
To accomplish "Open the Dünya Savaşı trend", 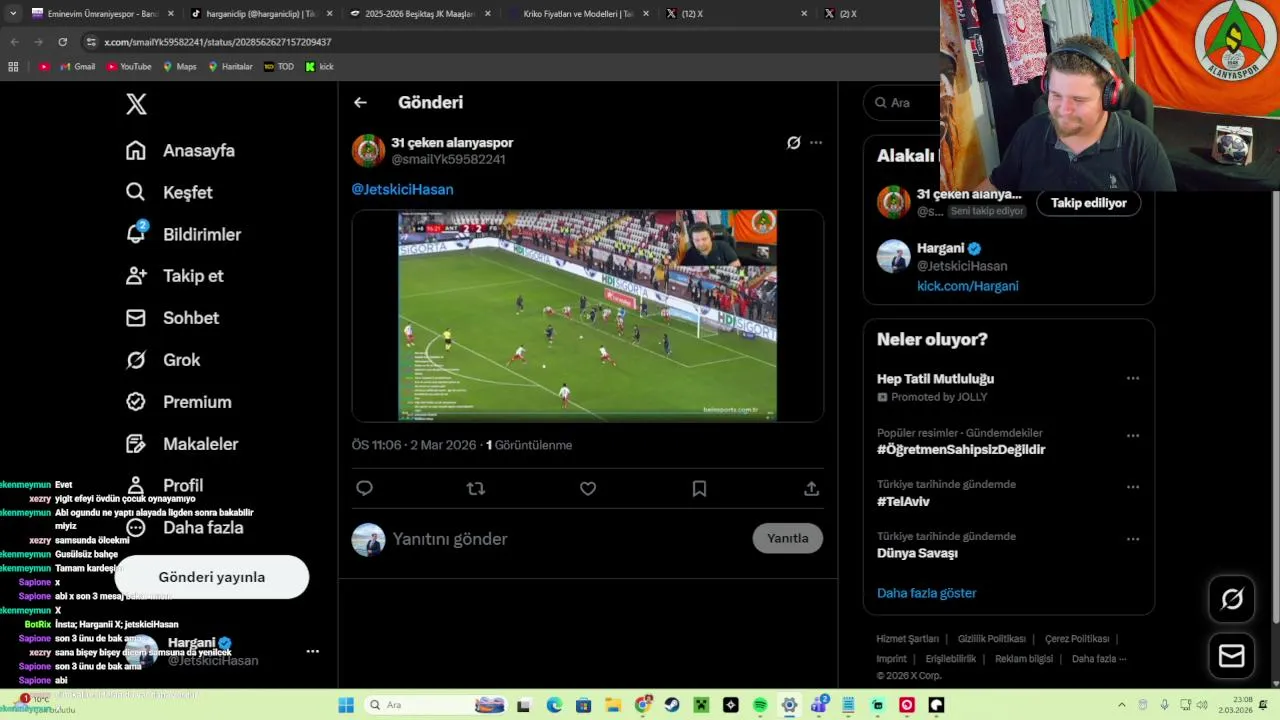I will 917,553.
